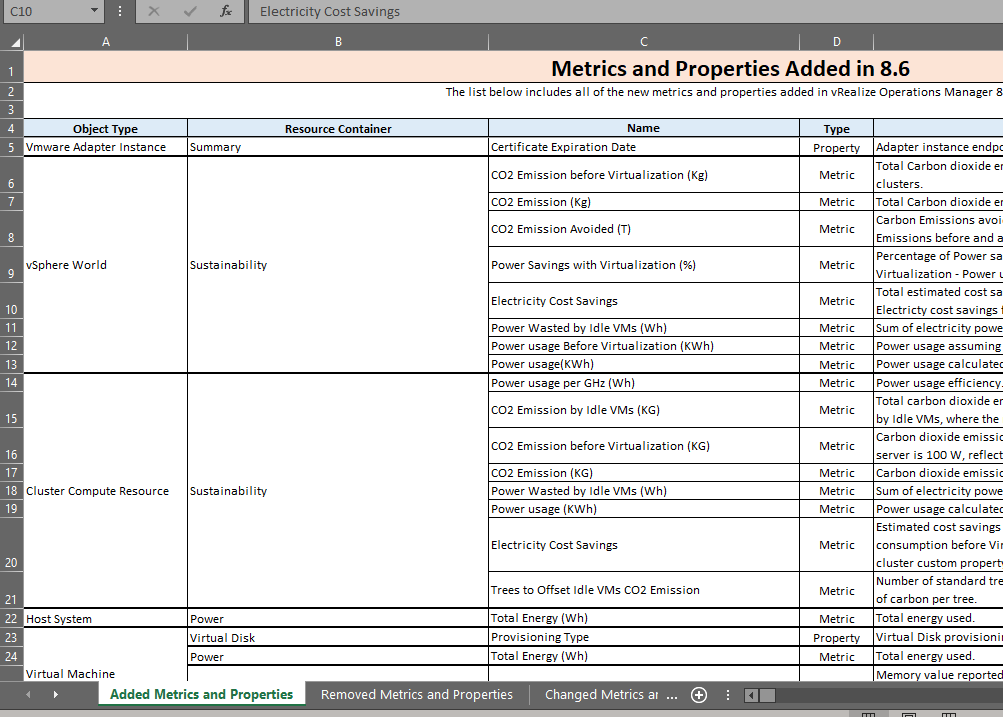1003x717 pixels.
Task: Select Total Energy (Wh) cell in row 24
Action: (x=644, y=656)
